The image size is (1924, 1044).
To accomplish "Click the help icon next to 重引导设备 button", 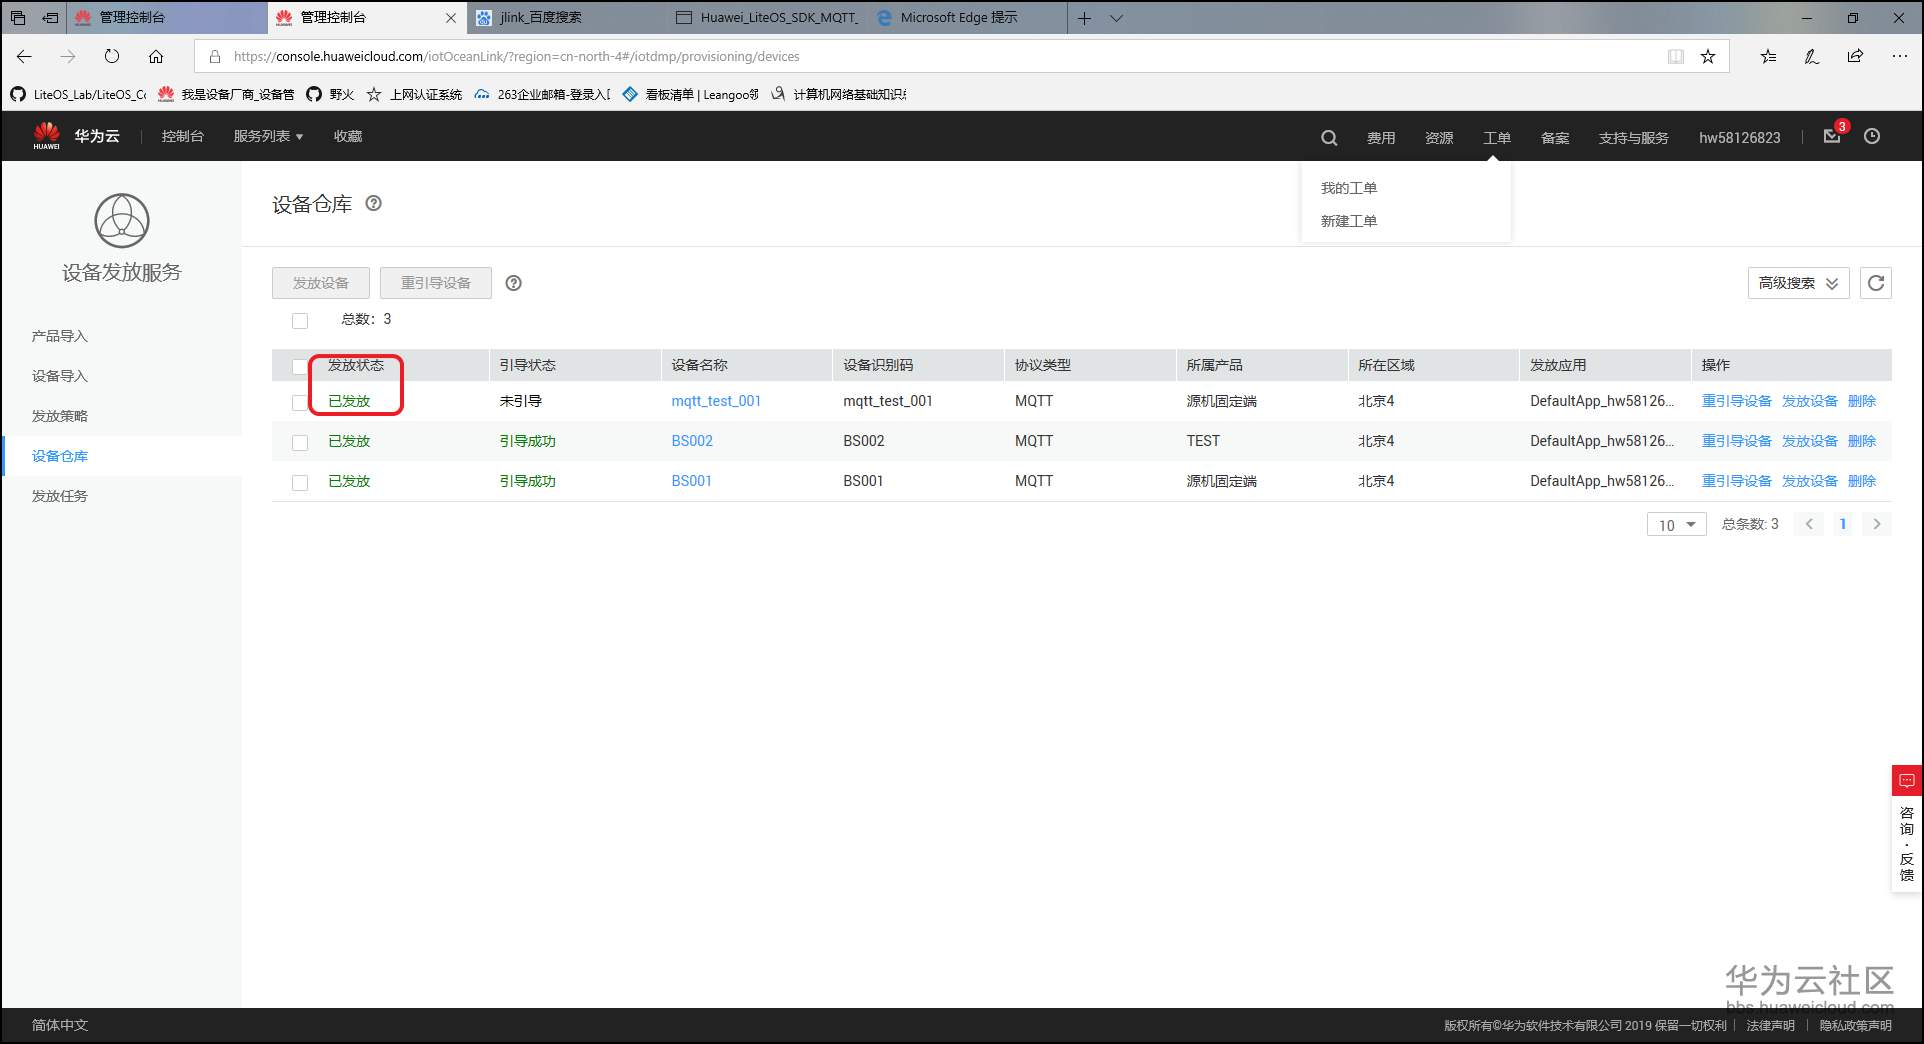I will coord(514,283).
